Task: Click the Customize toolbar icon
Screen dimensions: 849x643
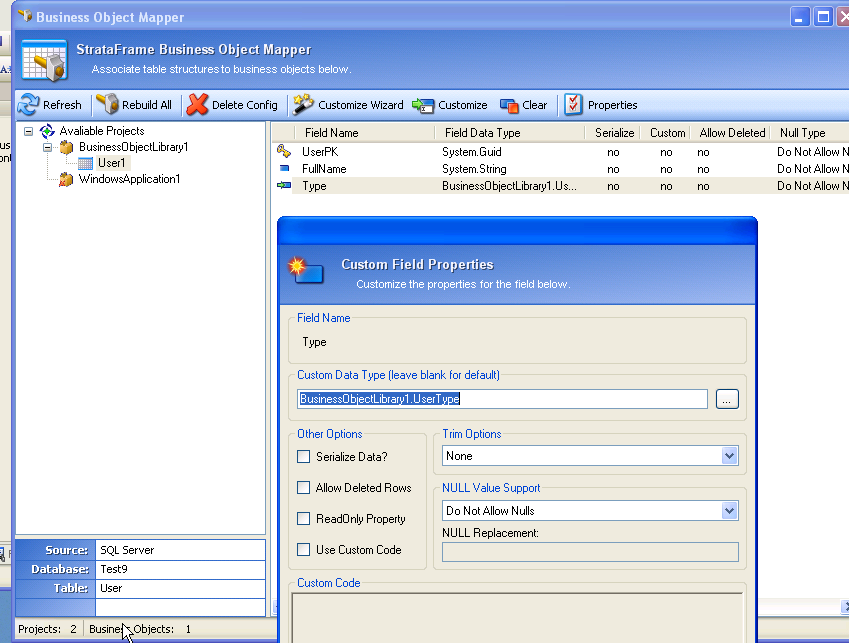Action: click(x=423, y=105)
